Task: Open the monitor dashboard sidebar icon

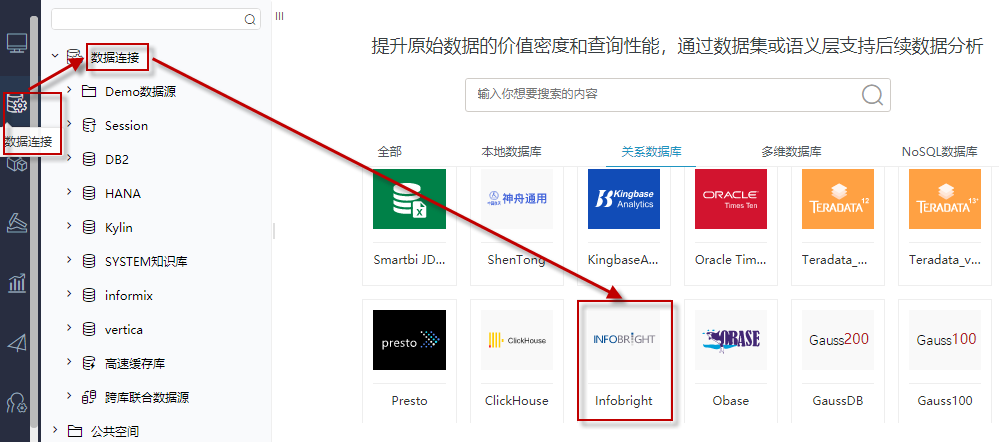Action: 17,43
